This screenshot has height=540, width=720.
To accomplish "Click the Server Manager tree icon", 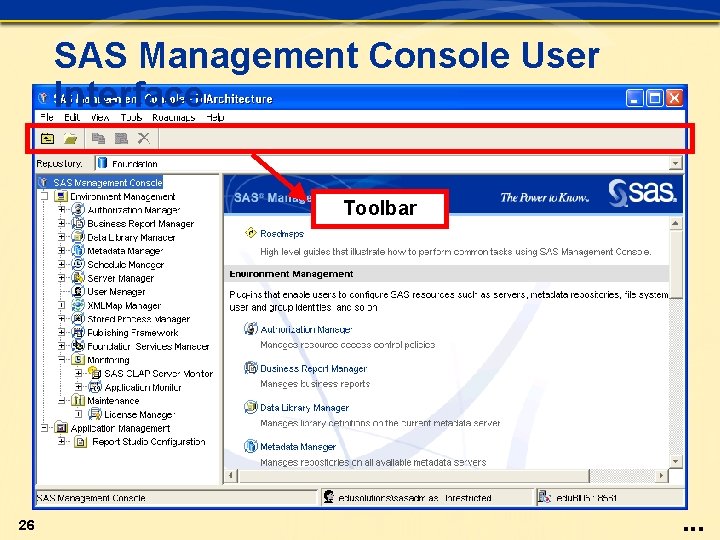I will pos(78,278).
